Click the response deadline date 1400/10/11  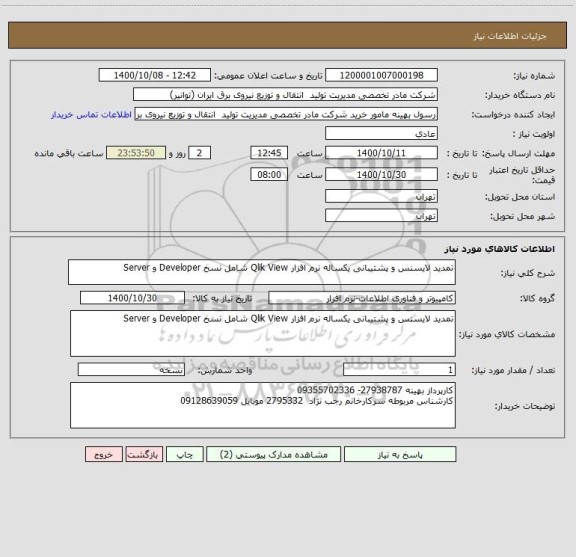(381, 153)
